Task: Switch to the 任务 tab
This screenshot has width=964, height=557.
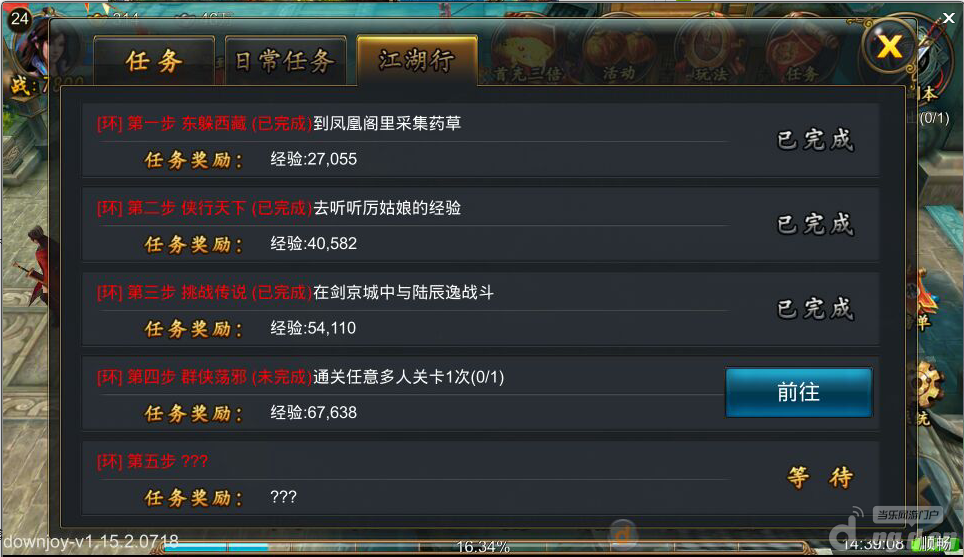Action: tap(154, 60)
